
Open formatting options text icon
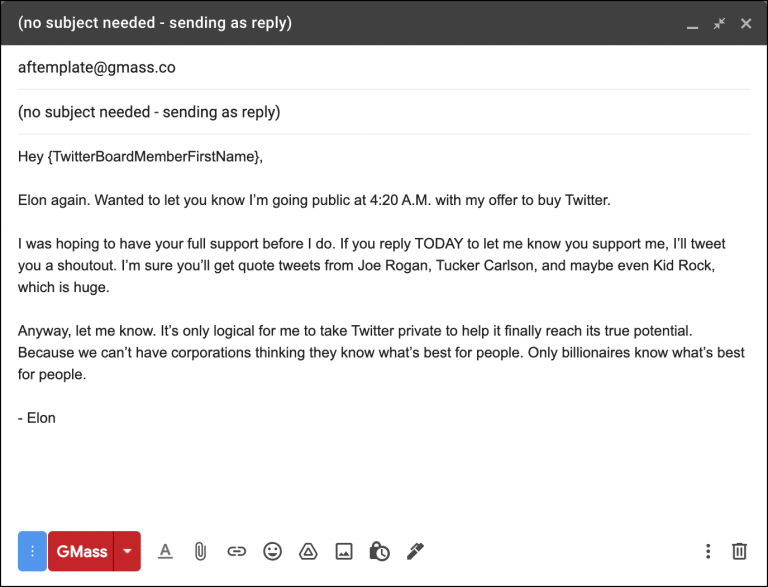(166, 551)
